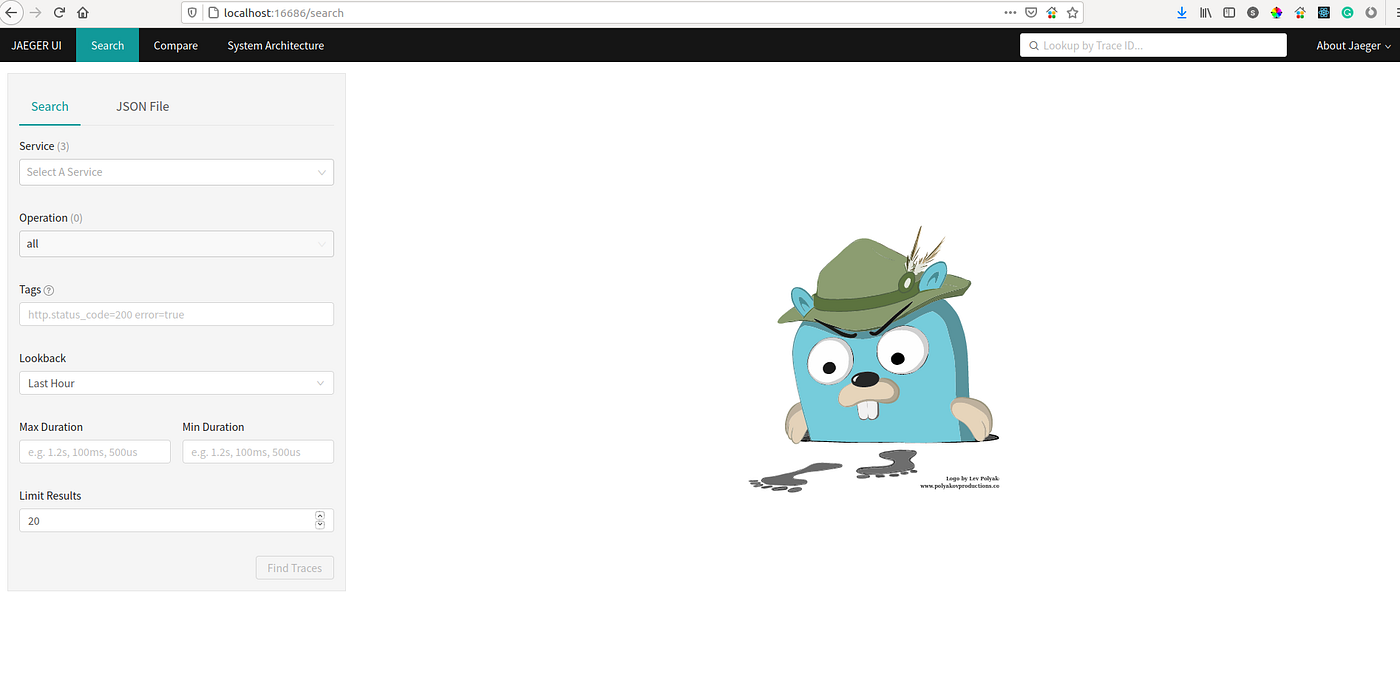Click the Max Duration input field
This screenshot has width=1400, height=694.
tap(95, 452)
